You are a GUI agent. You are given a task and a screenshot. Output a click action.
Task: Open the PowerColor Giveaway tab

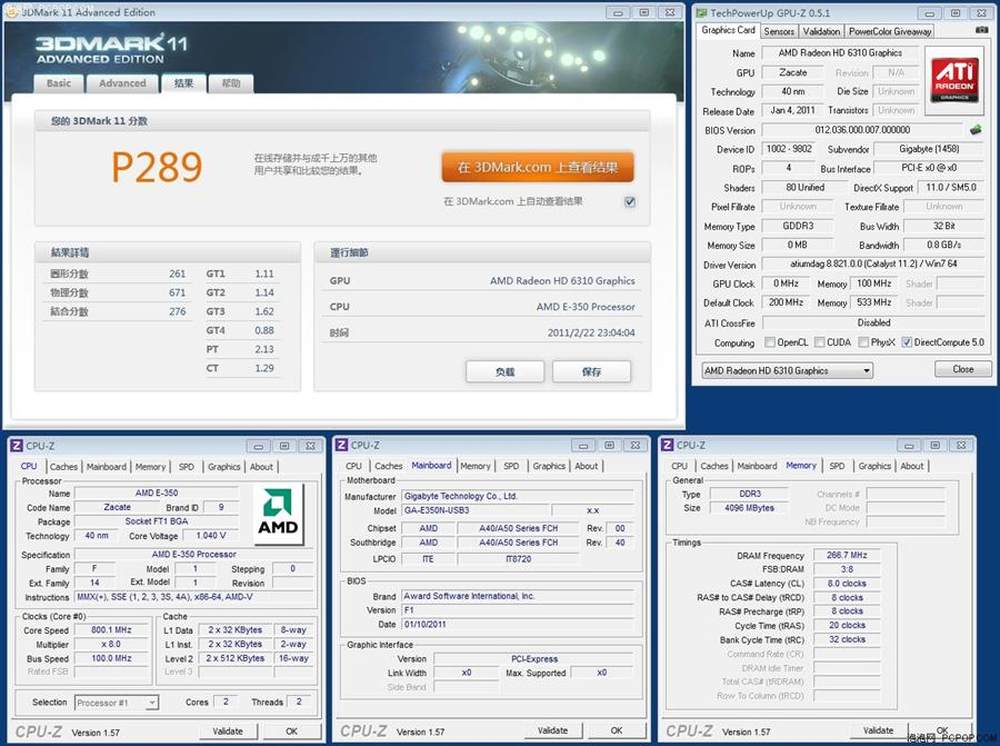[x=890, y=31]
